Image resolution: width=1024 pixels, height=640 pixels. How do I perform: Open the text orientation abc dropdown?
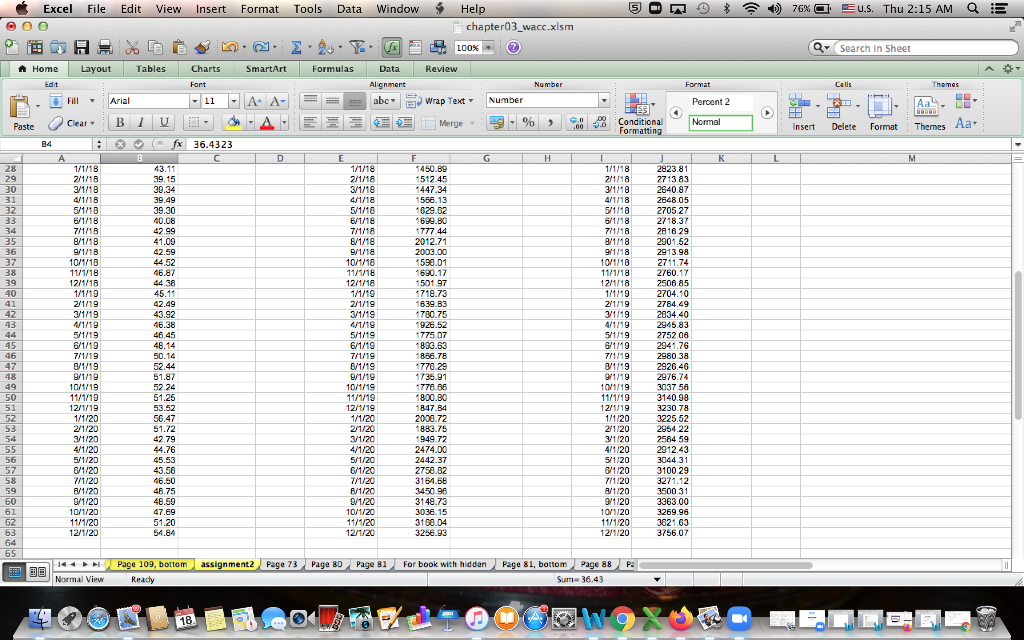[384, 101]
